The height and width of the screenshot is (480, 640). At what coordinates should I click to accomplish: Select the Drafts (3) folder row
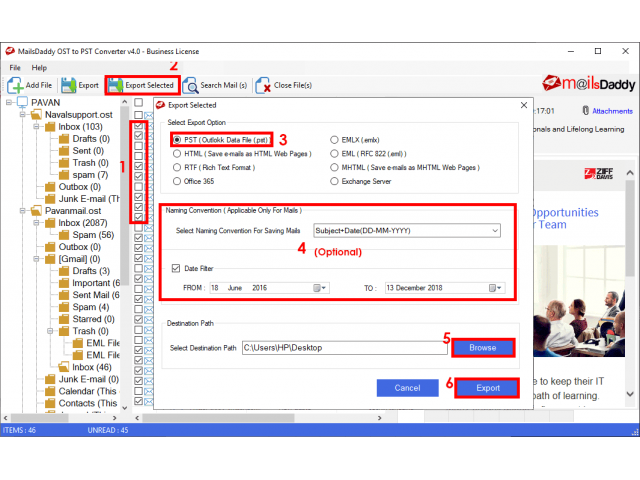coord(84,271)
